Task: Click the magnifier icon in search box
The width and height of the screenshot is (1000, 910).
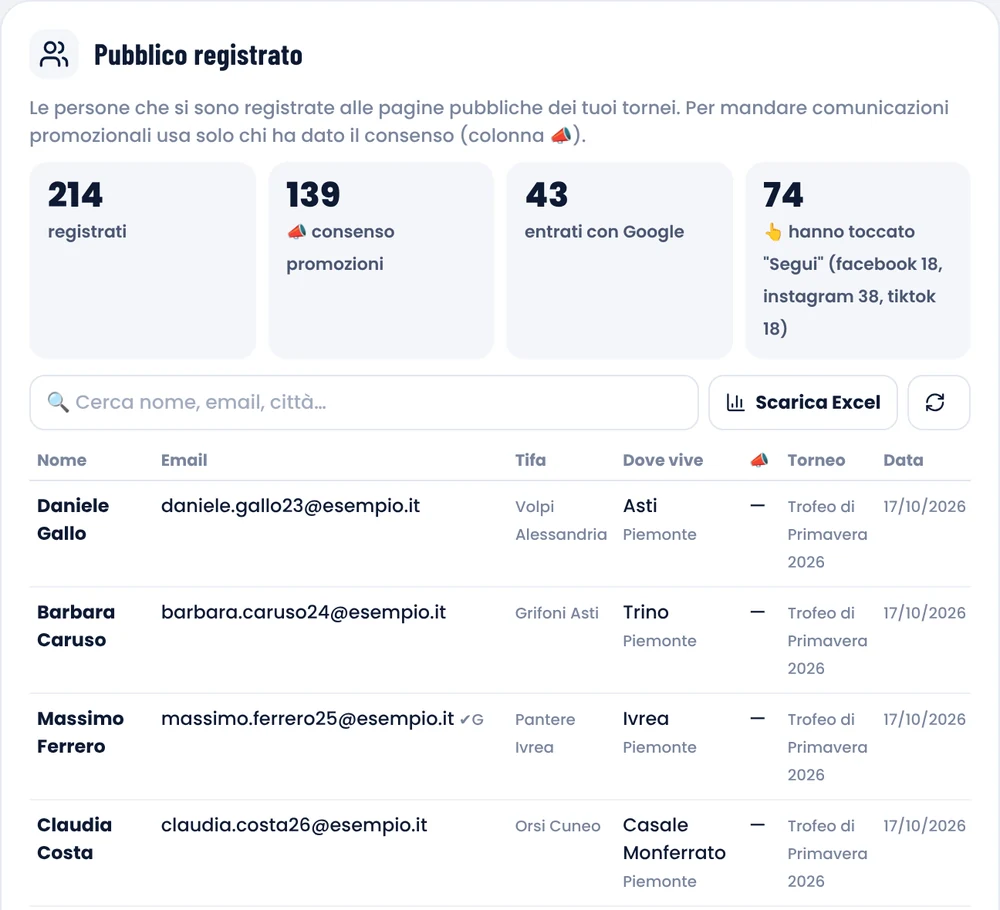Action: click(57, 402)
